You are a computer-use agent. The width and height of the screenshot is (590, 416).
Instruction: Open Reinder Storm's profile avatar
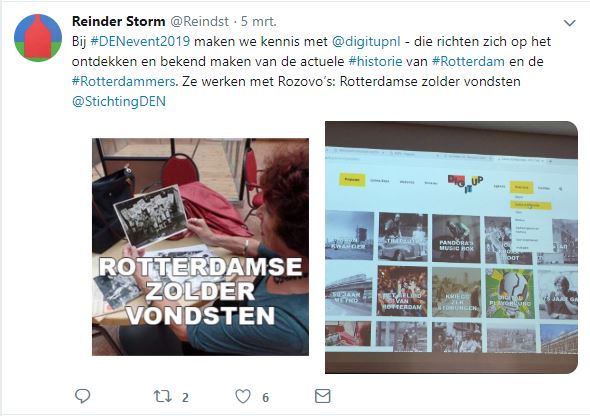(38, 38)
